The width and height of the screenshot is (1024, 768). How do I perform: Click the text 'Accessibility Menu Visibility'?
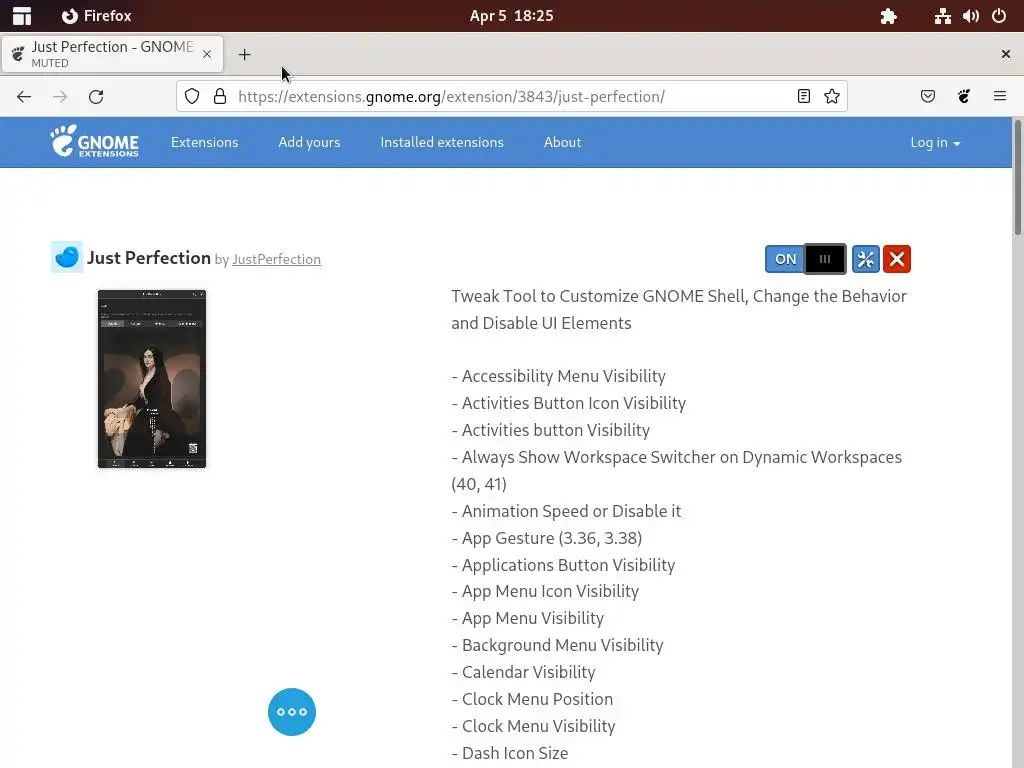click(x=564, y=376)
